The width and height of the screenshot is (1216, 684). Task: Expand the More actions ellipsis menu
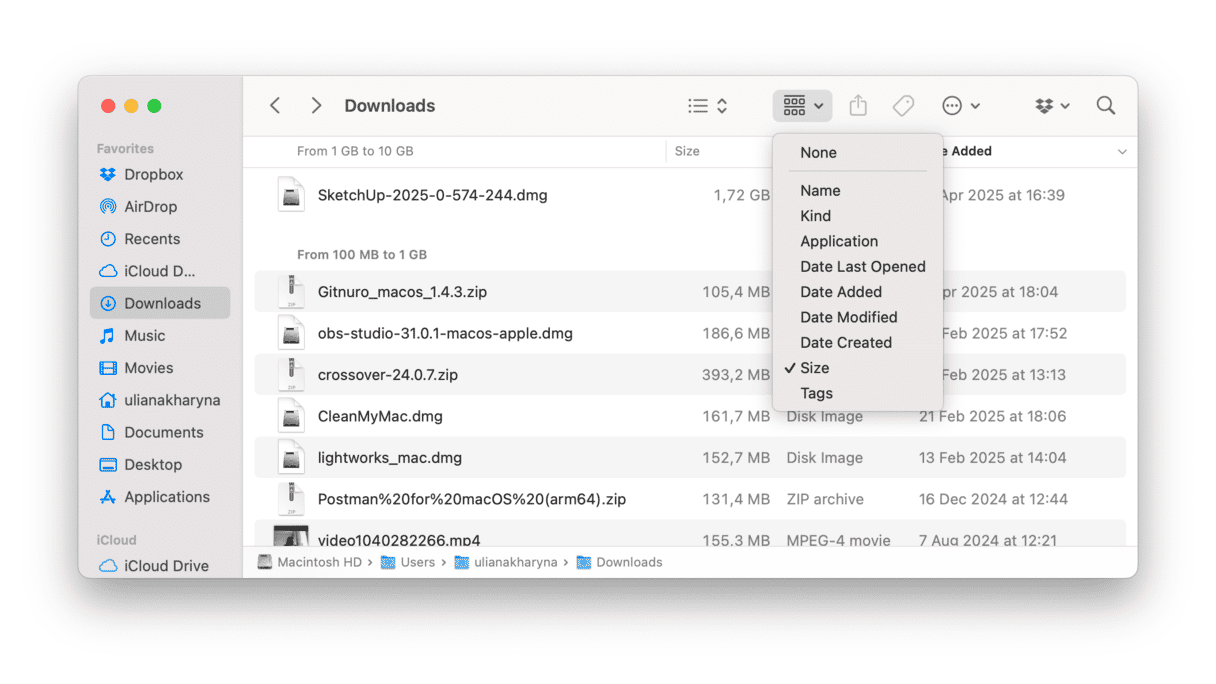[x=960, y=106]
